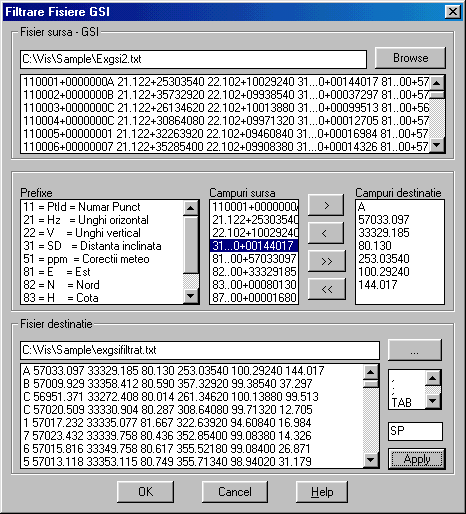Click the single left arrow remove button
The width and height of the screenshot is (466, 514).
[326, 233]
